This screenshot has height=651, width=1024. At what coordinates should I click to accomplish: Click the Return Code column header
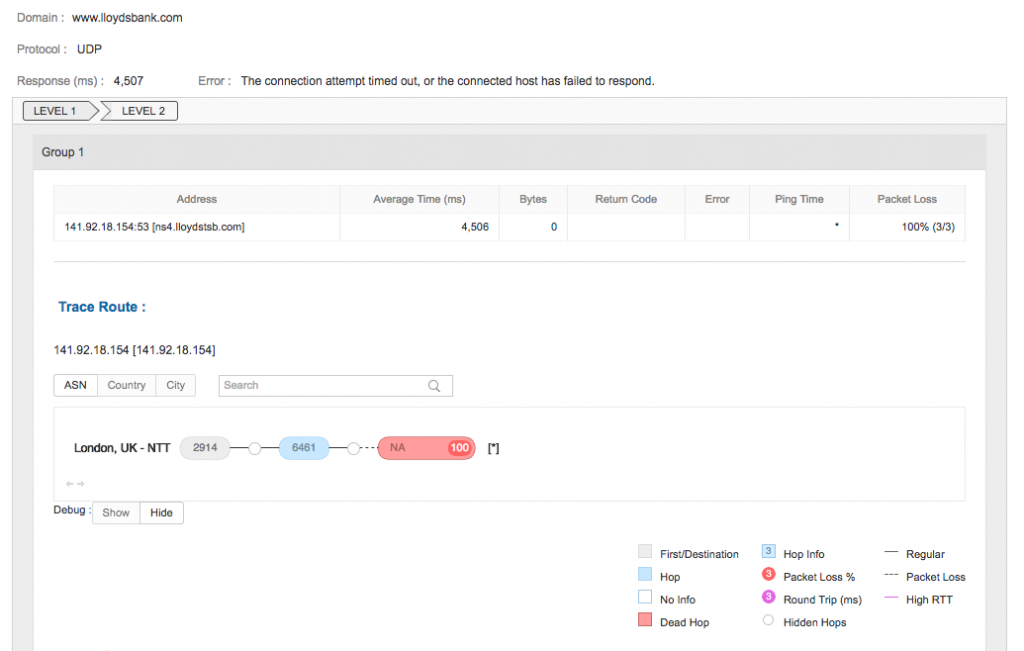coord(626,199)
